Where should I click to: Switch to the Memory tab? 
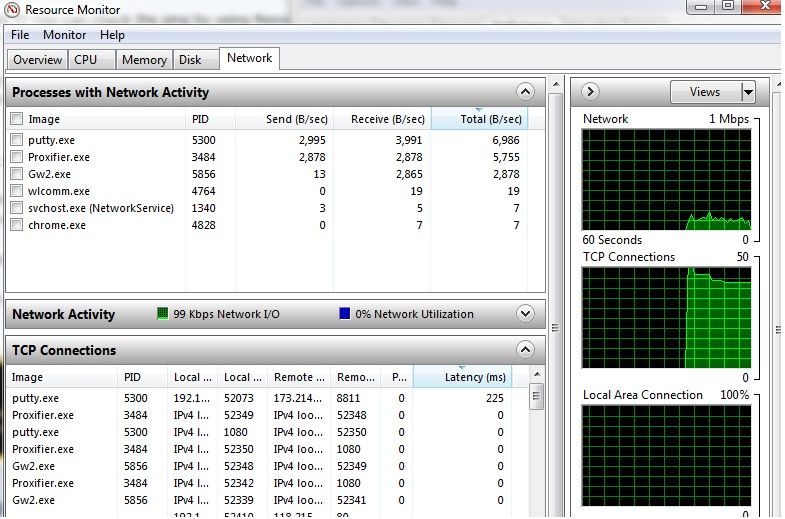pyautogui.click(x=144, y=60)
